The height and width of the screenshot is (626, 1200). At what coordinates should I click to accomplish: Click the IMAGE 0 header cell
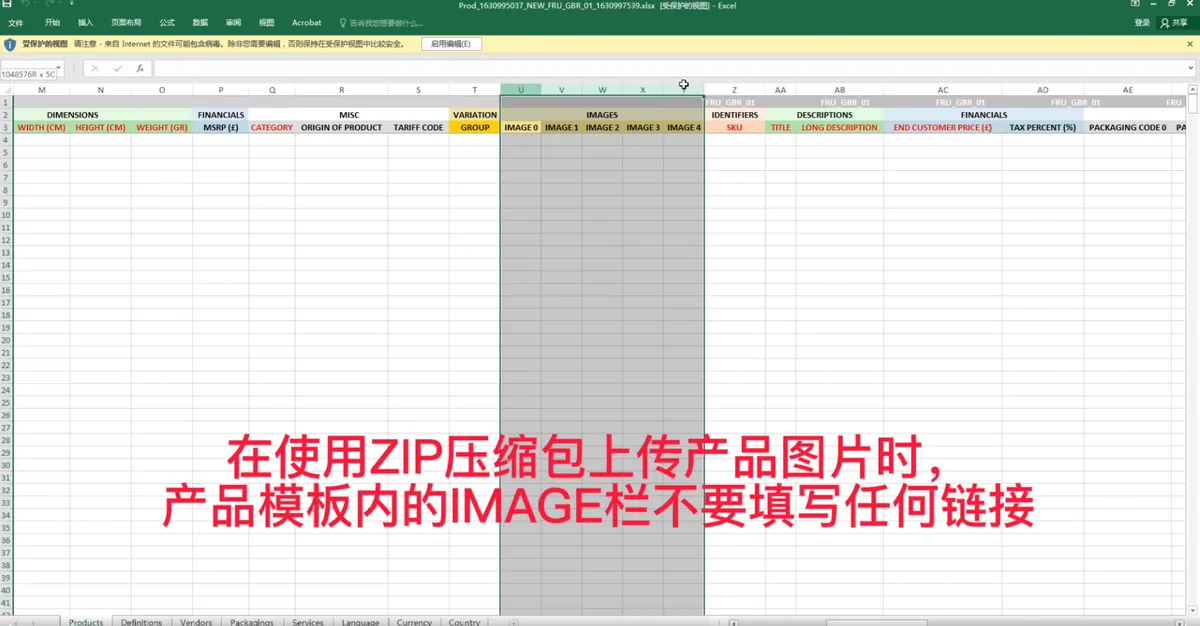[521, 128]
